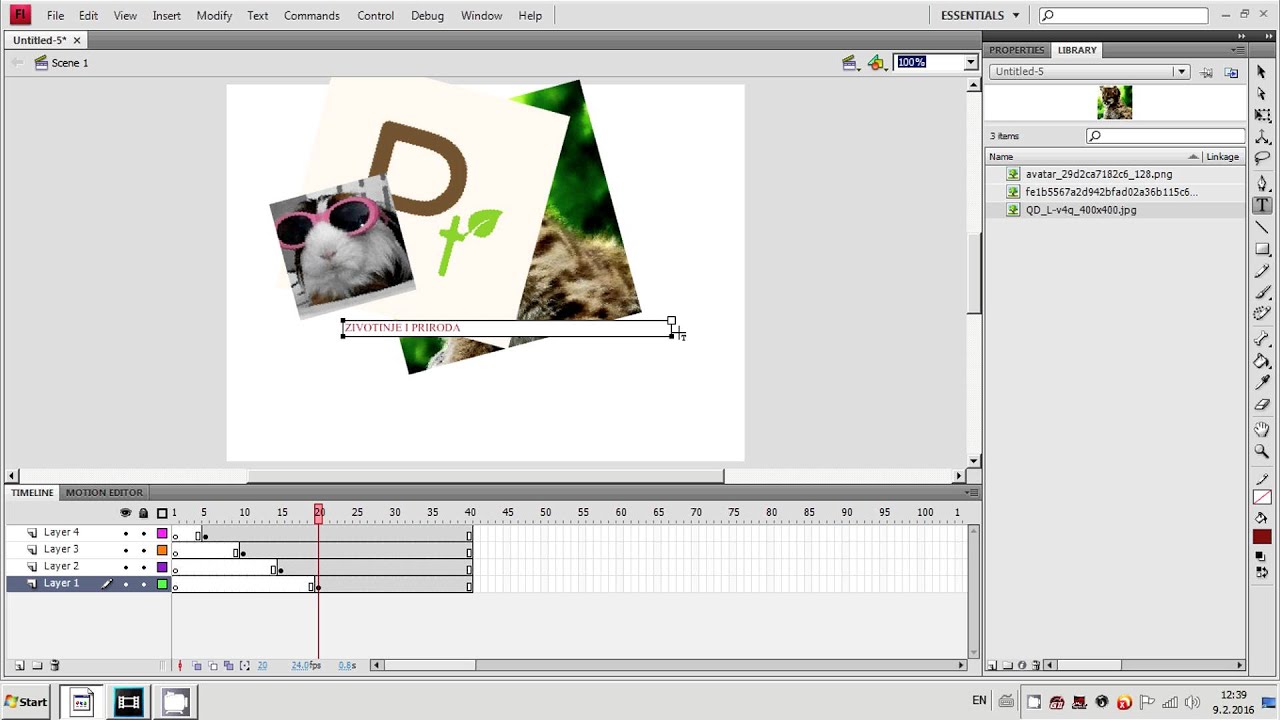Toggle visibility dot for Layer 4
The height and width of the screenshot is (720, 1280).
tap(126, 533)
